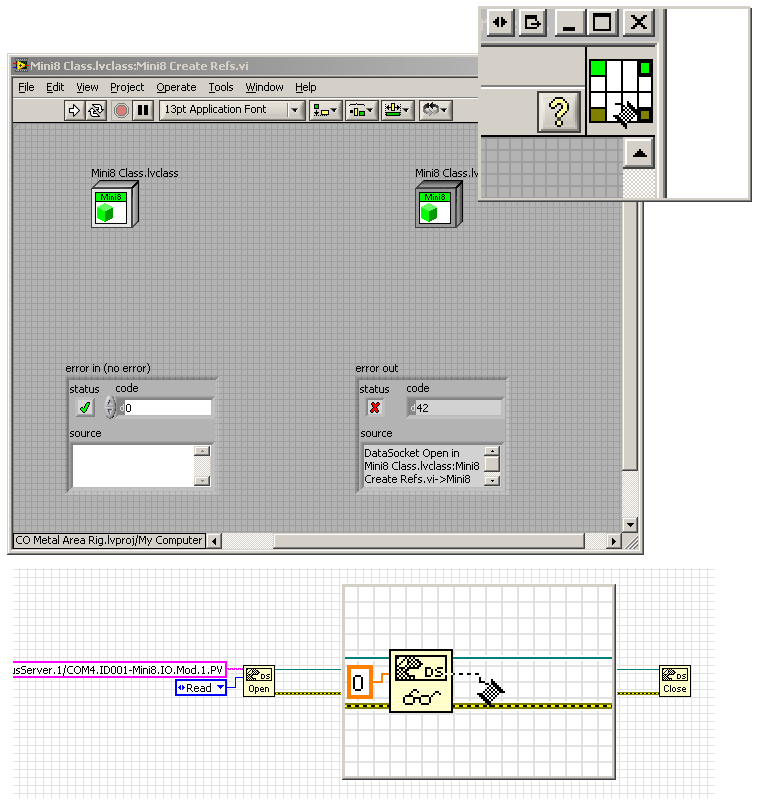Click error out source scroll up arrow
The image size is (759, 810).
pos(492,451)
